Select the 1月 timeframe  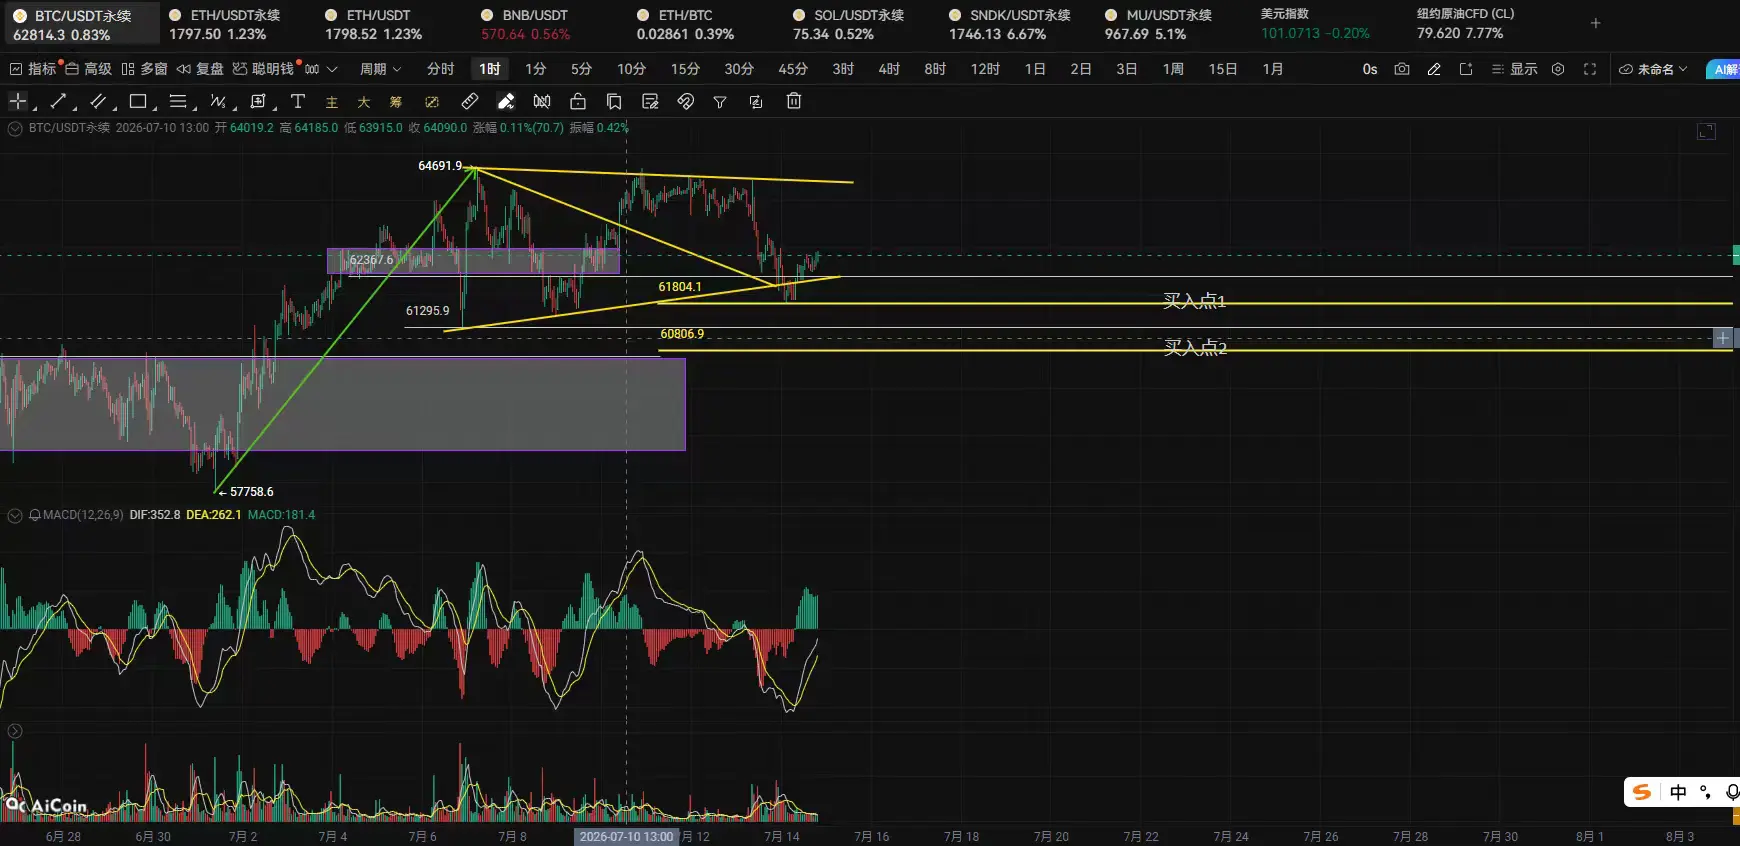click(1272, 69)
